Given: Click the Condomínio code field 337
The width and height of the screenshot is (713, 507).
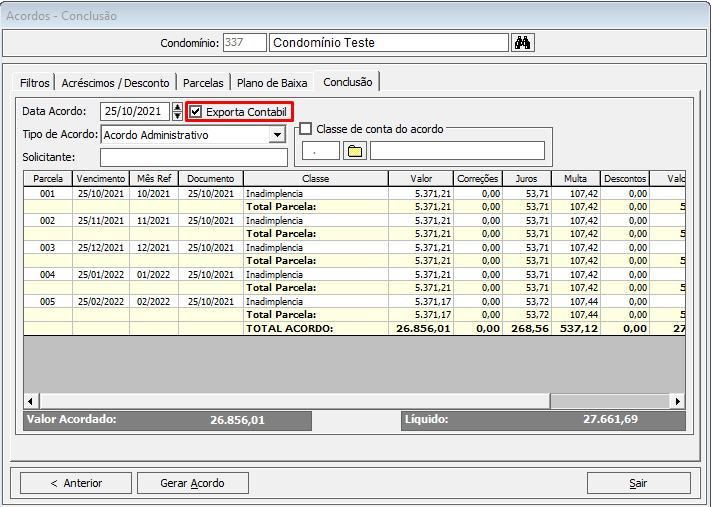Looking at the screenshot, I should [245, 43].
